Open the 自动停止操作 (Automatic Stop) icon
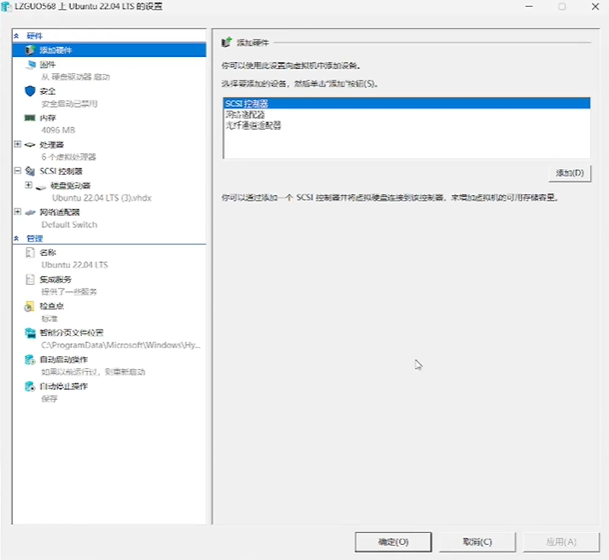This screenshot has height=560, width=609. tap(30, 386)
